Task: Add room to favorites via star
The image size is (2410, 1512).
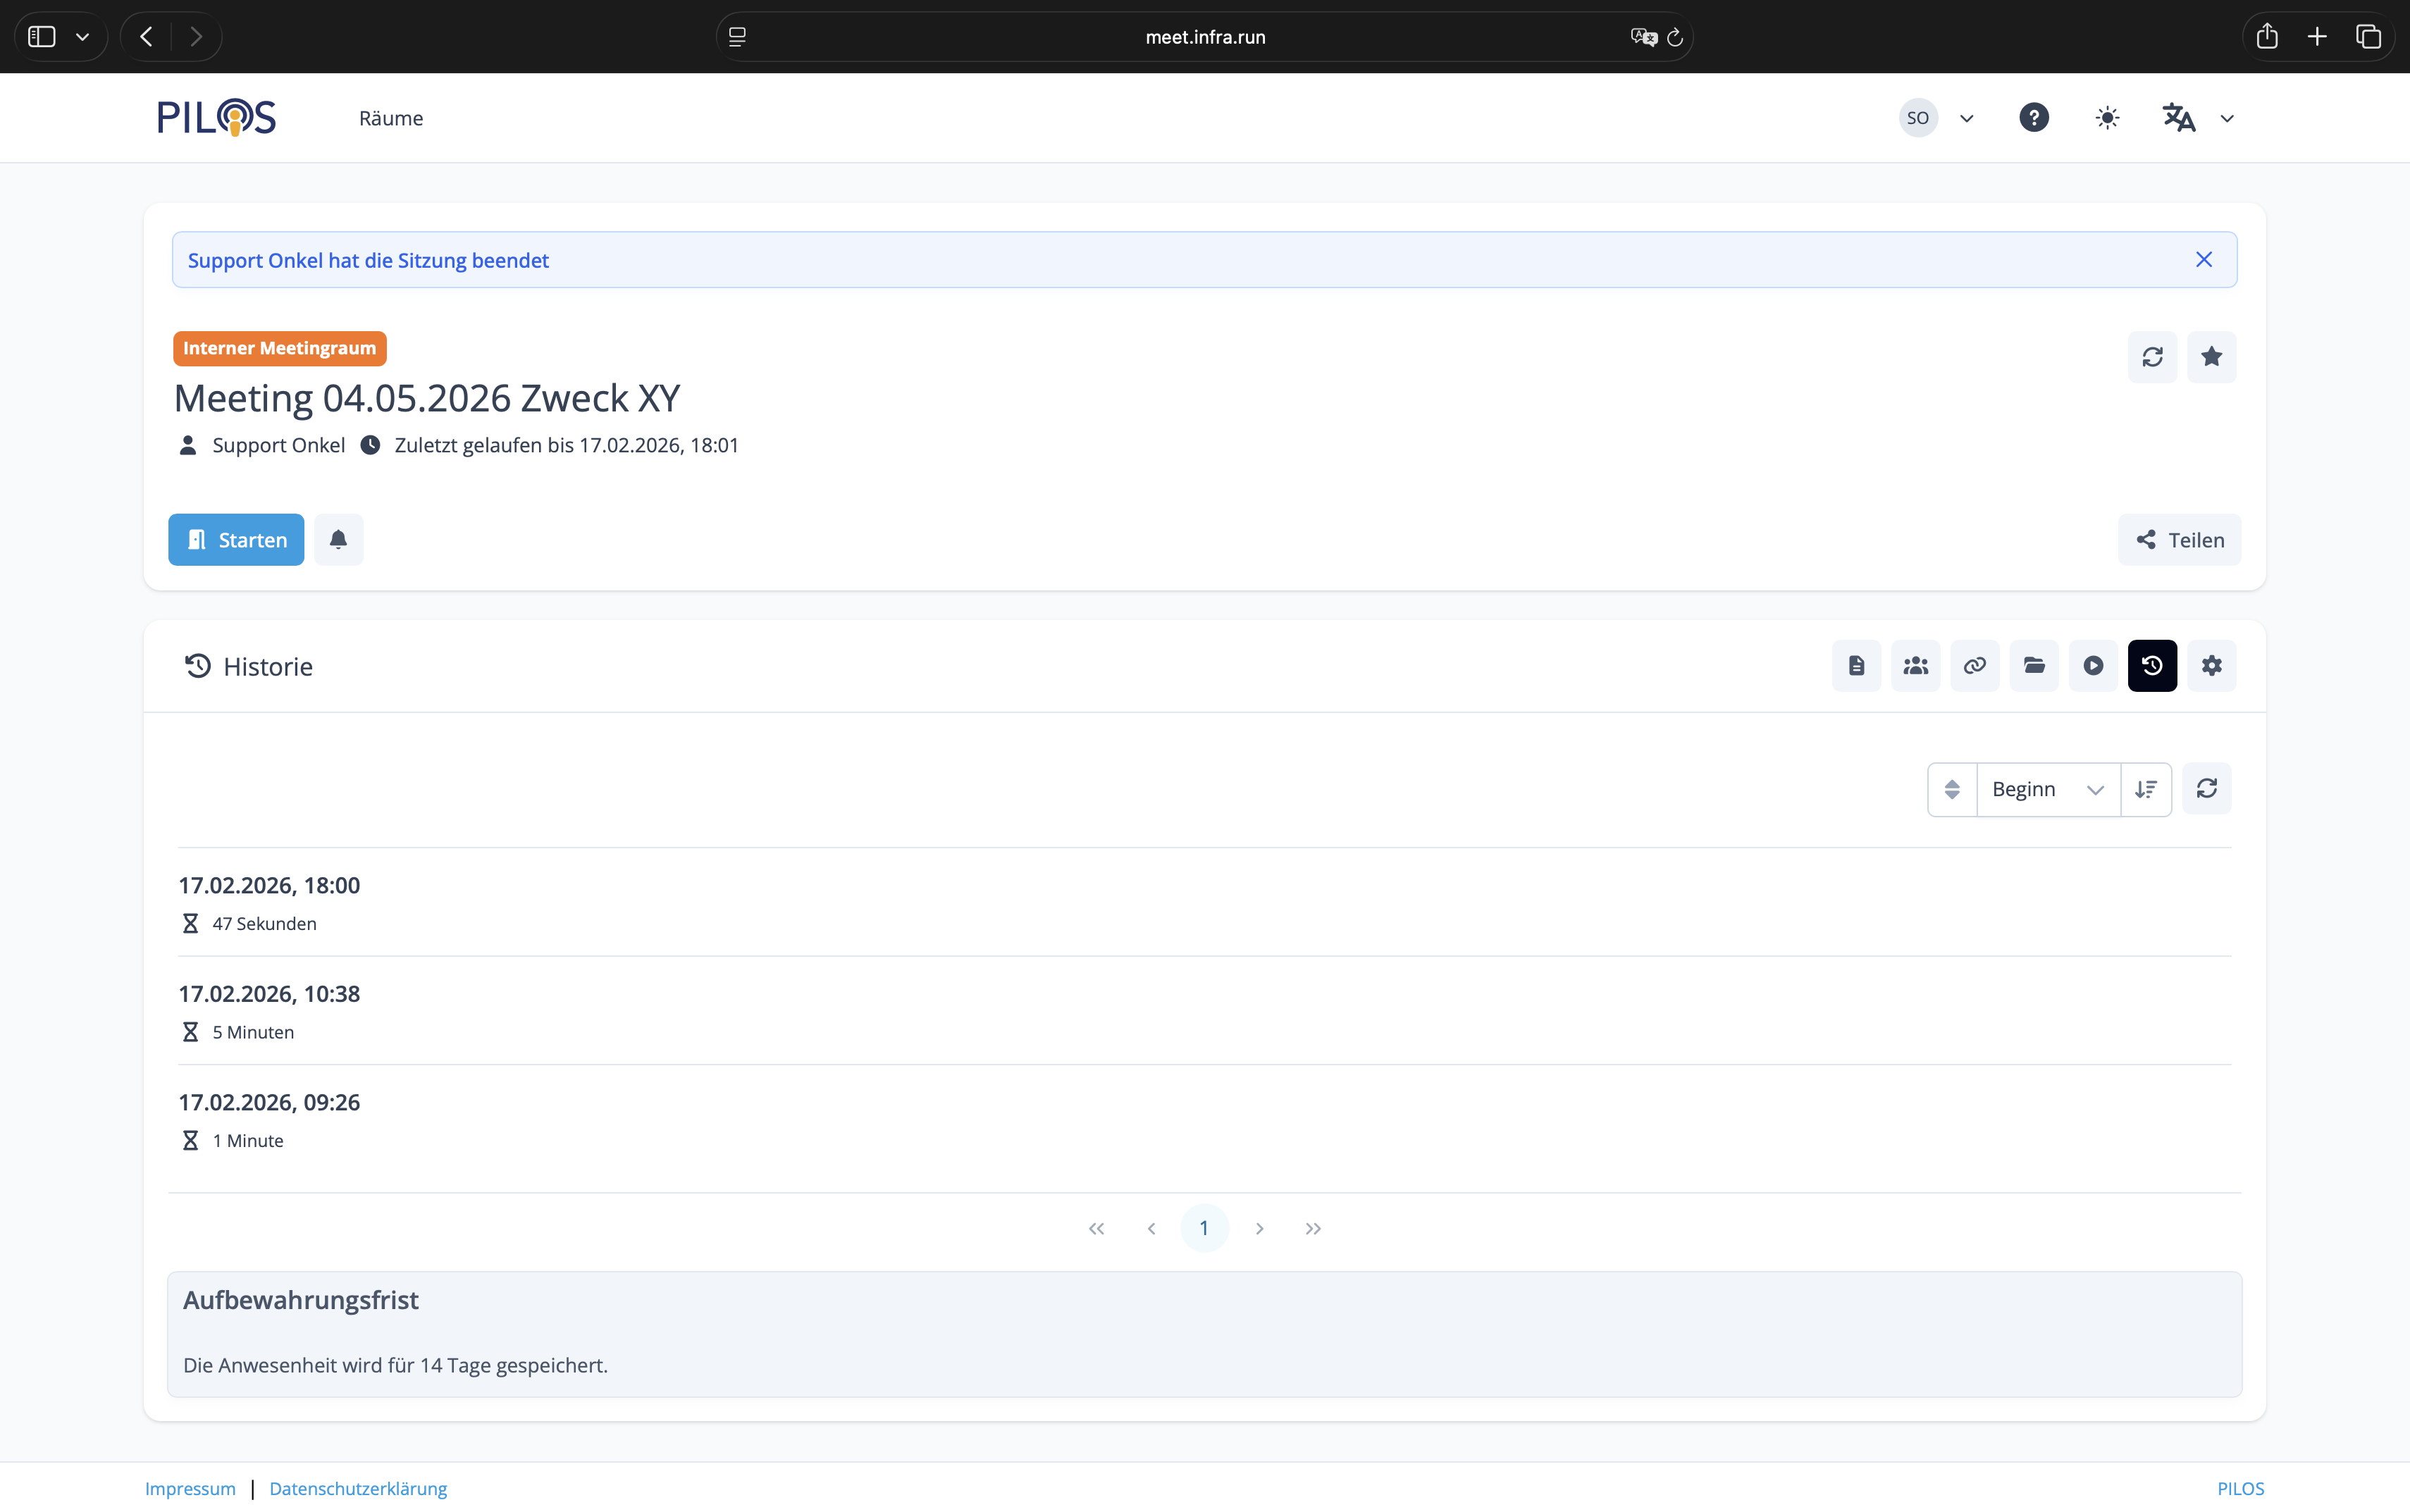Action: [2211, 357]
